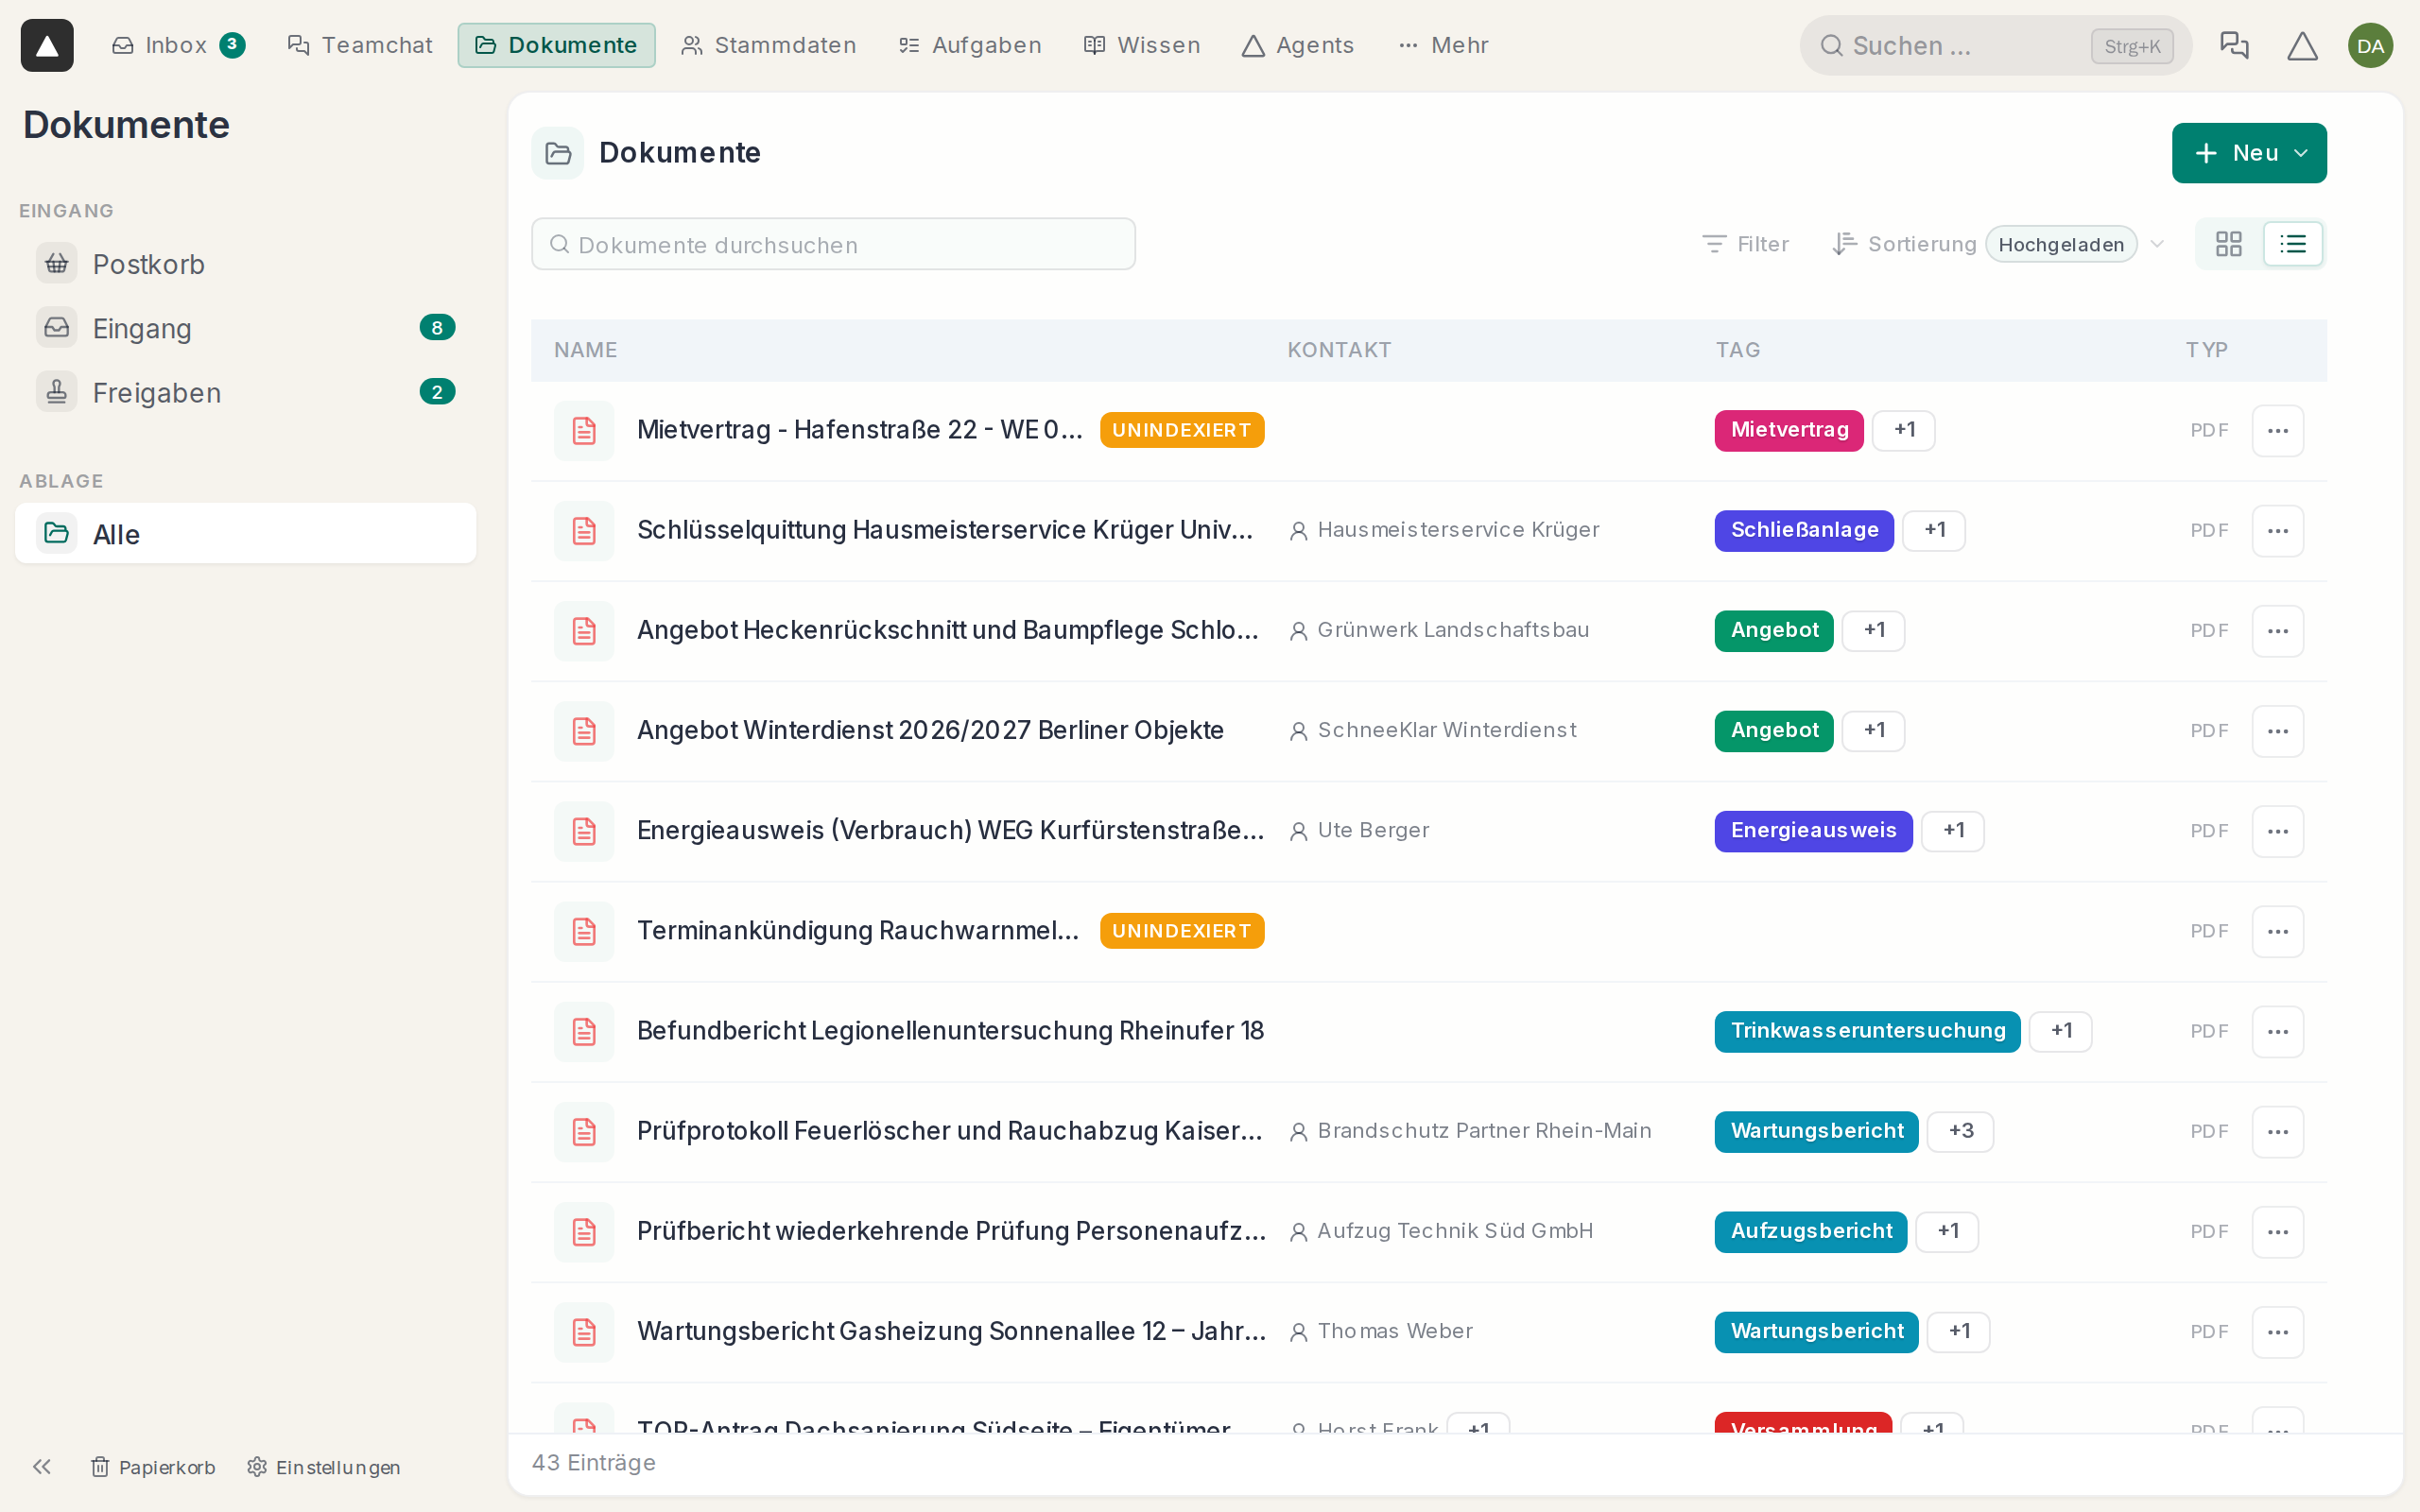Click the Energieausweis tag
Image resolution: width=2420 pixels, height=1512 pixels.
(x=1813, y=831)
